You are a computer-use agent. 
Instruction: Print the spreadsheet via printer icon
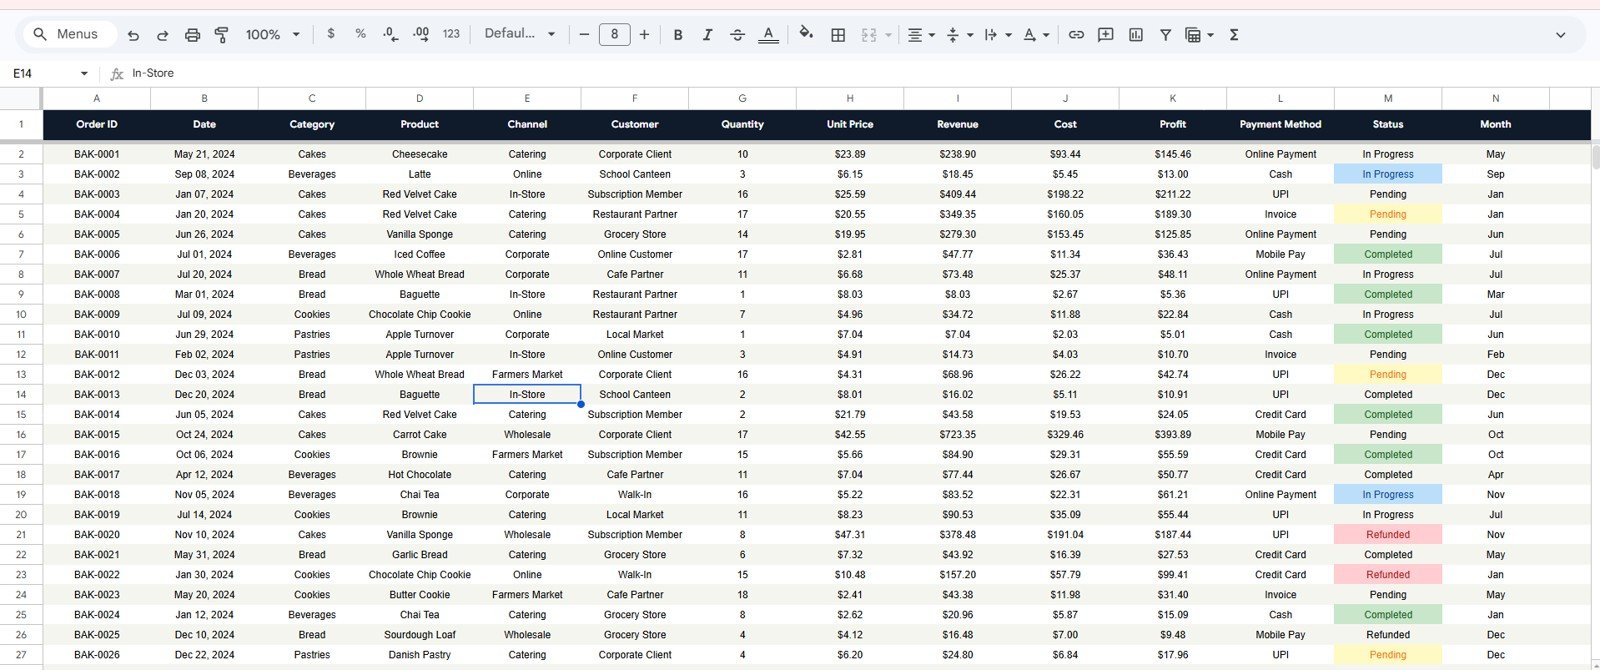point(192,35)
